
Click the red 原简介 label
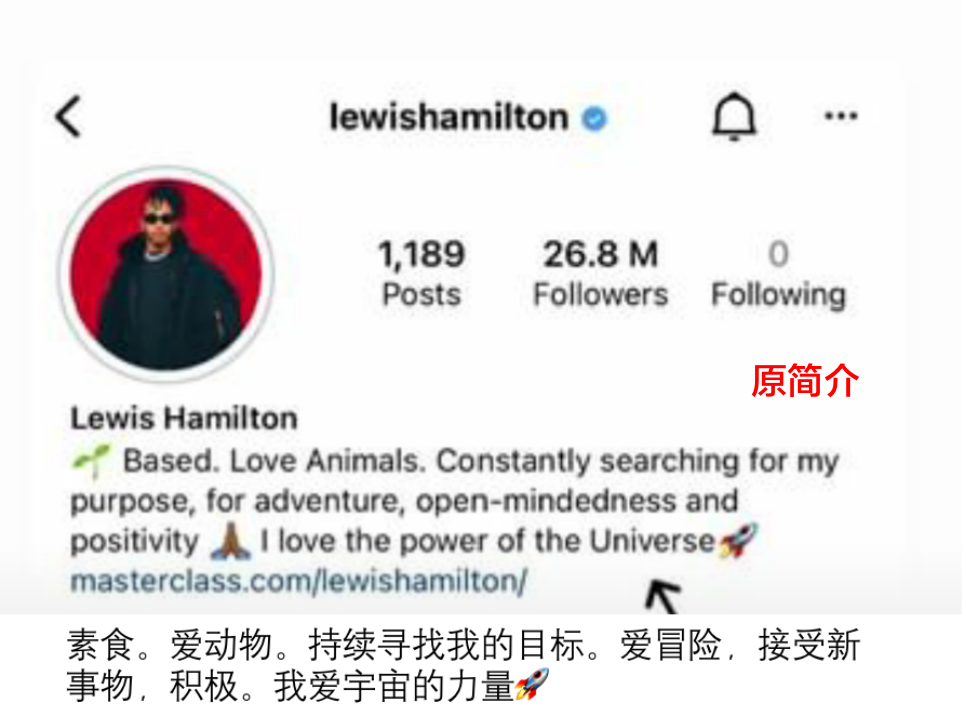[x=805, y=381]
